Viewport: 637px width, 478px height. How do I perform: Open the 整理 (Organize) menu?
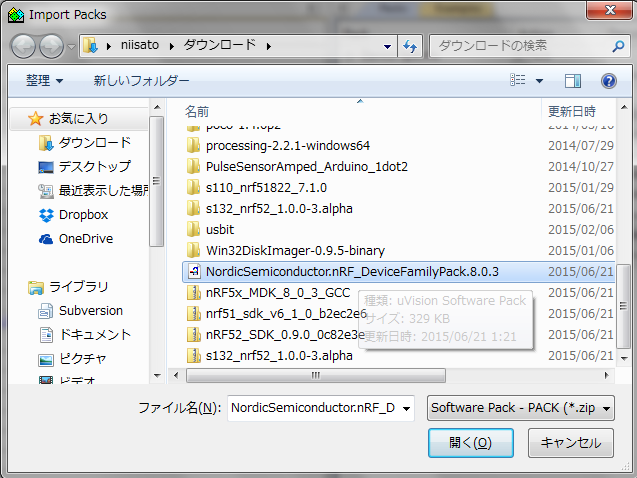pos(45,80)
